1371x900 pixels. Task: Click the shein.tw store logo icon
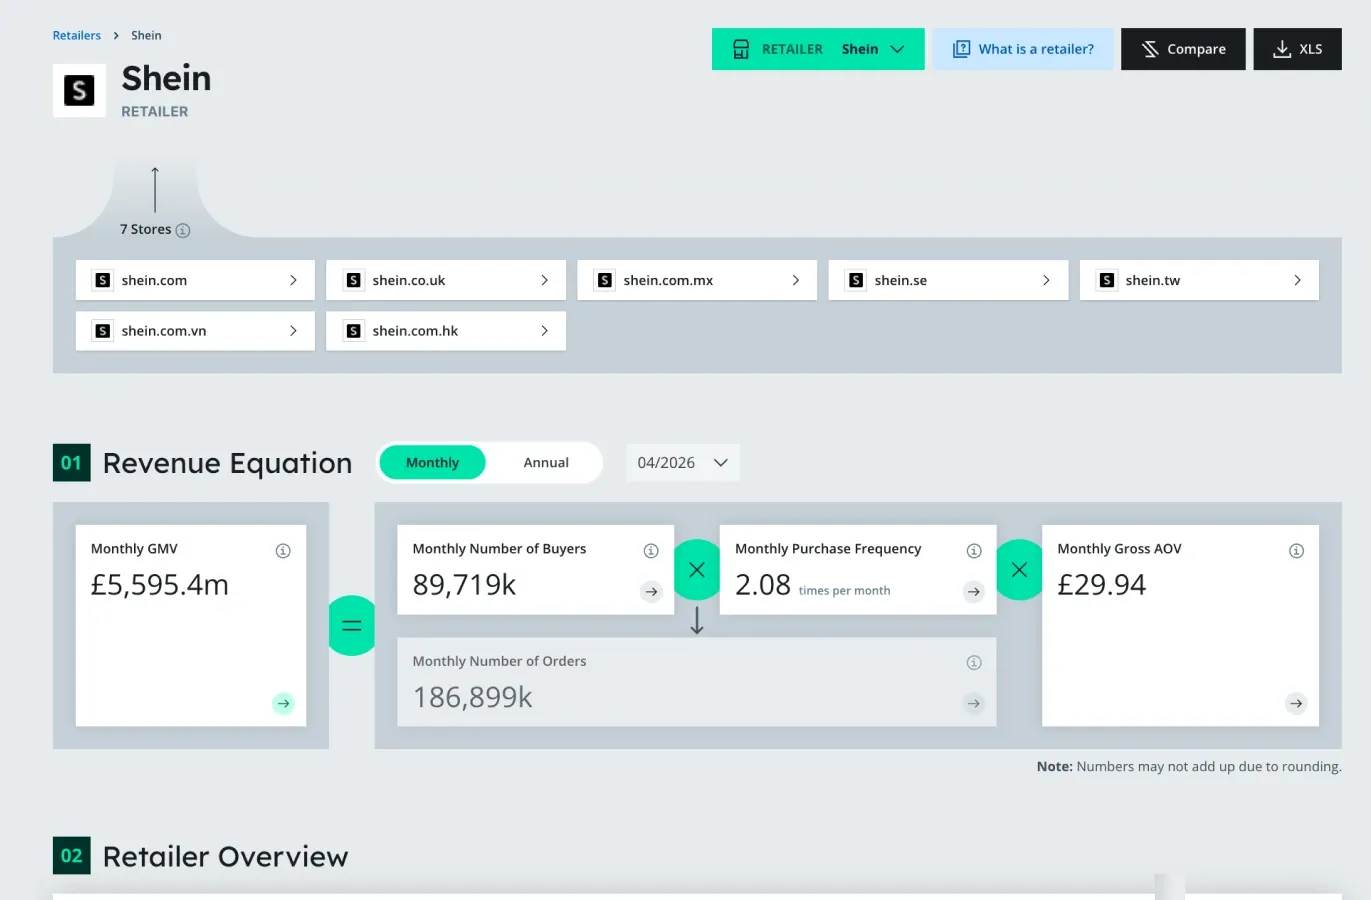[x=1106, y=280]
